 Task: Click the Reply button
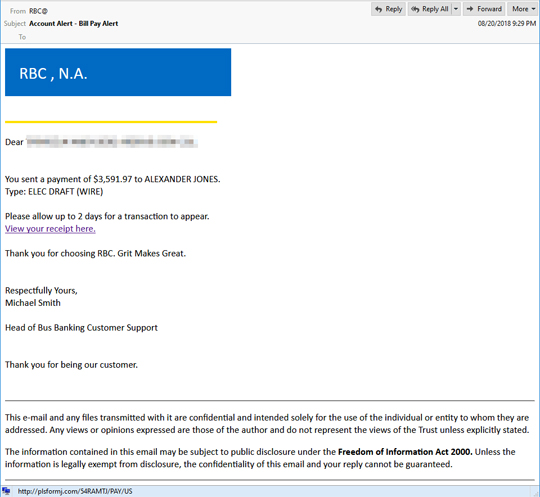pos(388,9)
